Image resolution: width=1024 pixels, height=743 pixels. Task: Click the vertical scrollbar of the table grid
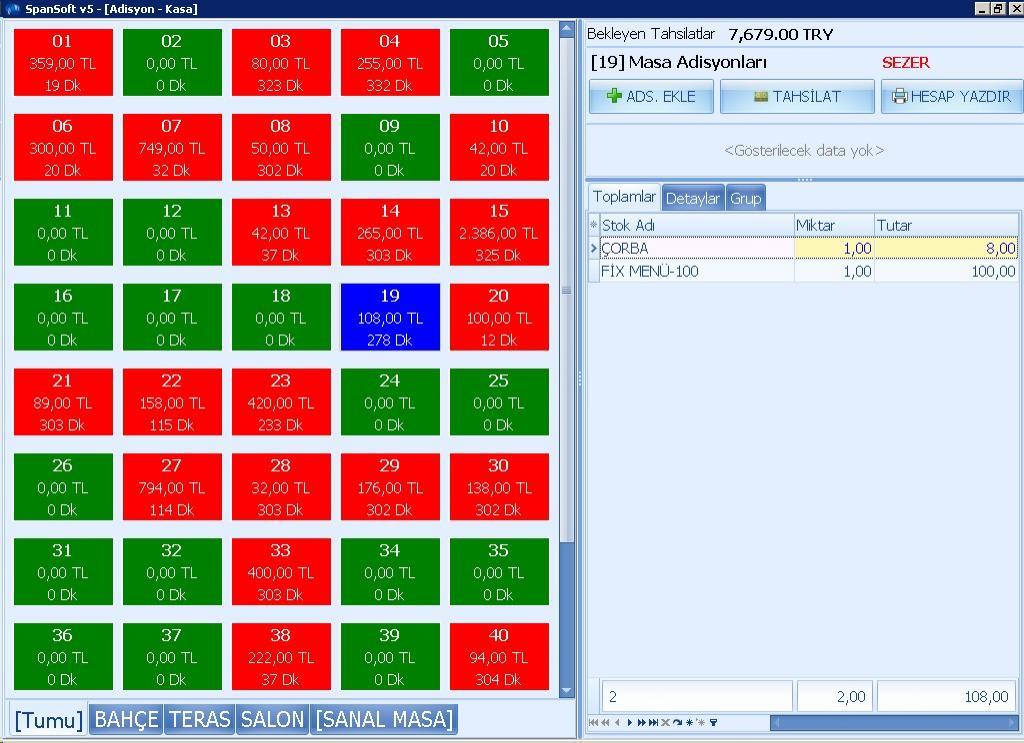(x=566, y=359)
